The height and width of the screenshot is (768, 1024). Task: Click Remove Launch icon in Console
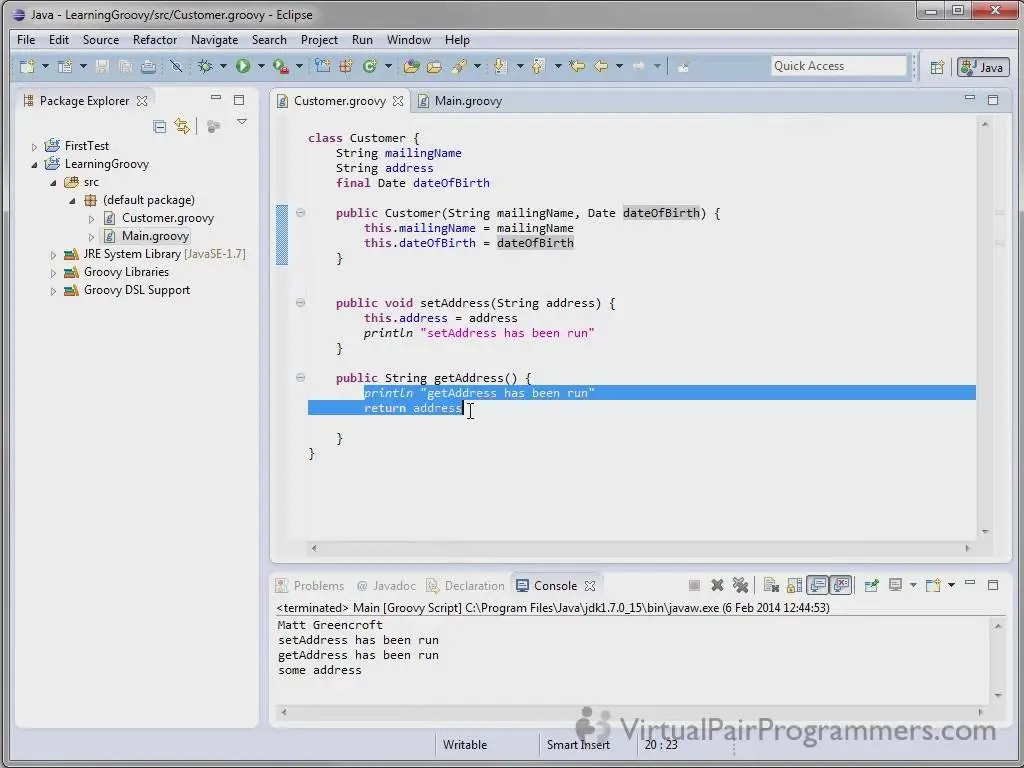pos(717,585)
